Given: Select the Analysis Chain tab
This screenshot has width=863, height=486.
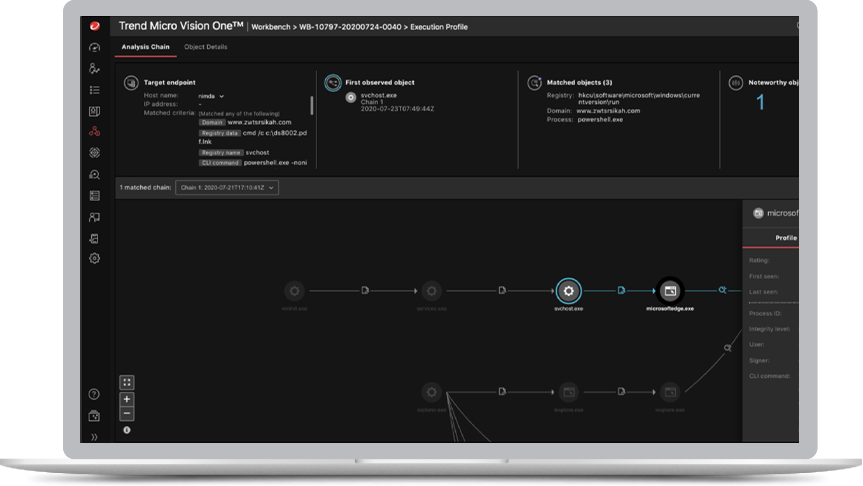Looking at the screenshot, I should pyautogui.click(x=143, y=47).
